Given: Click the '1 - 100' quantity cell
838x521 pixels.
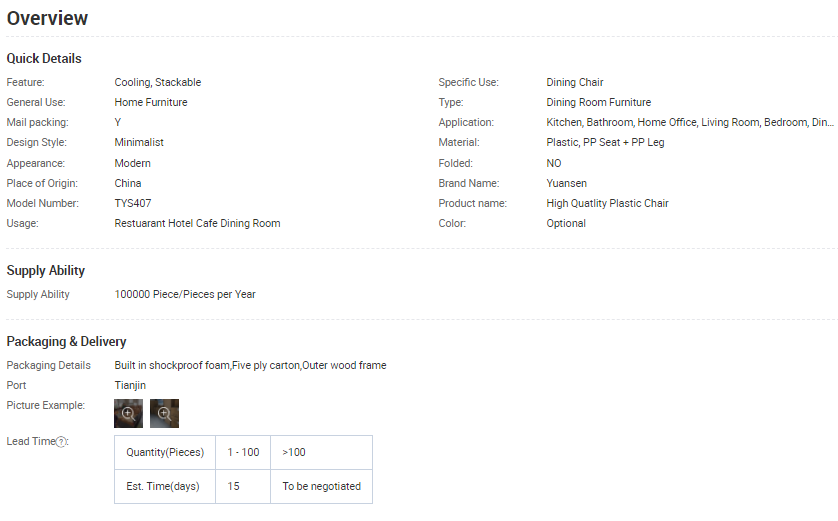Looking at the screenshot, I should click(243, 452).
